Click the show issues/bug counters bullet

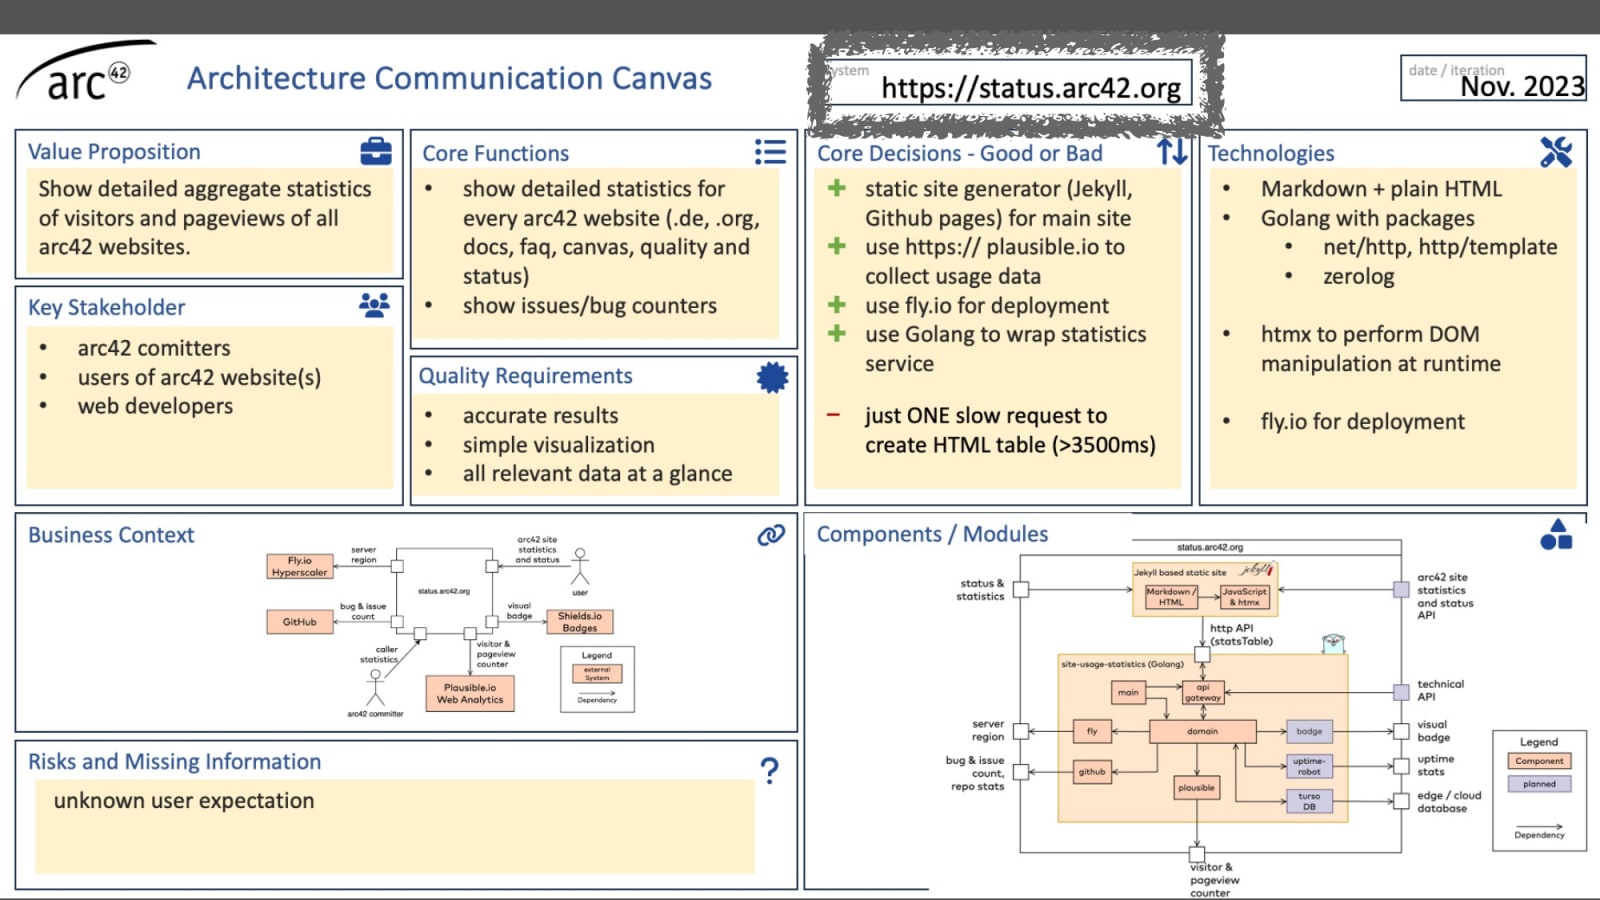(x=589, y=306)
